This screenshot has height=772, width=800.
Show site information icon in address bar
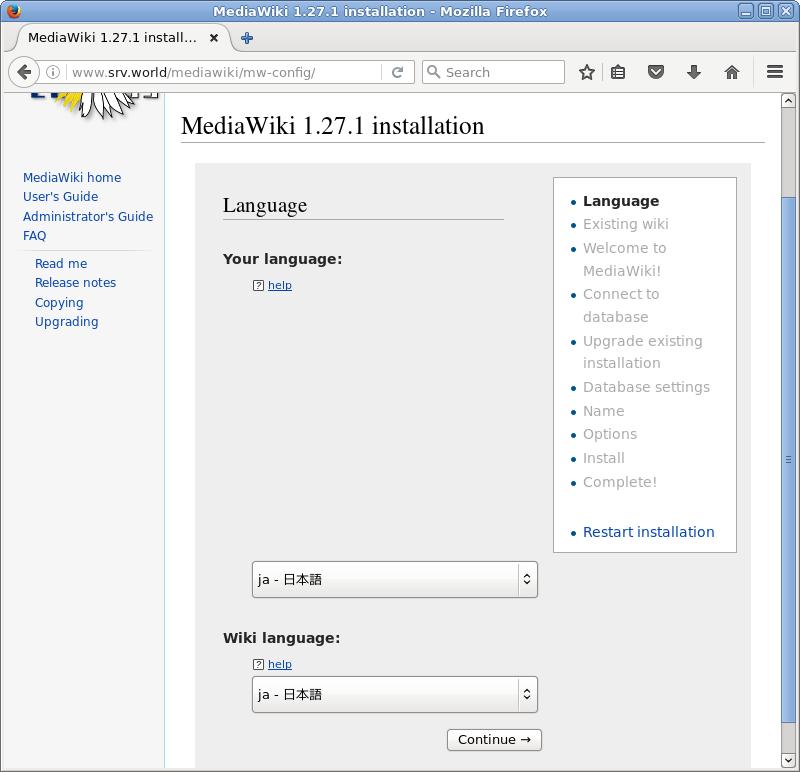(x=53, y=72)
